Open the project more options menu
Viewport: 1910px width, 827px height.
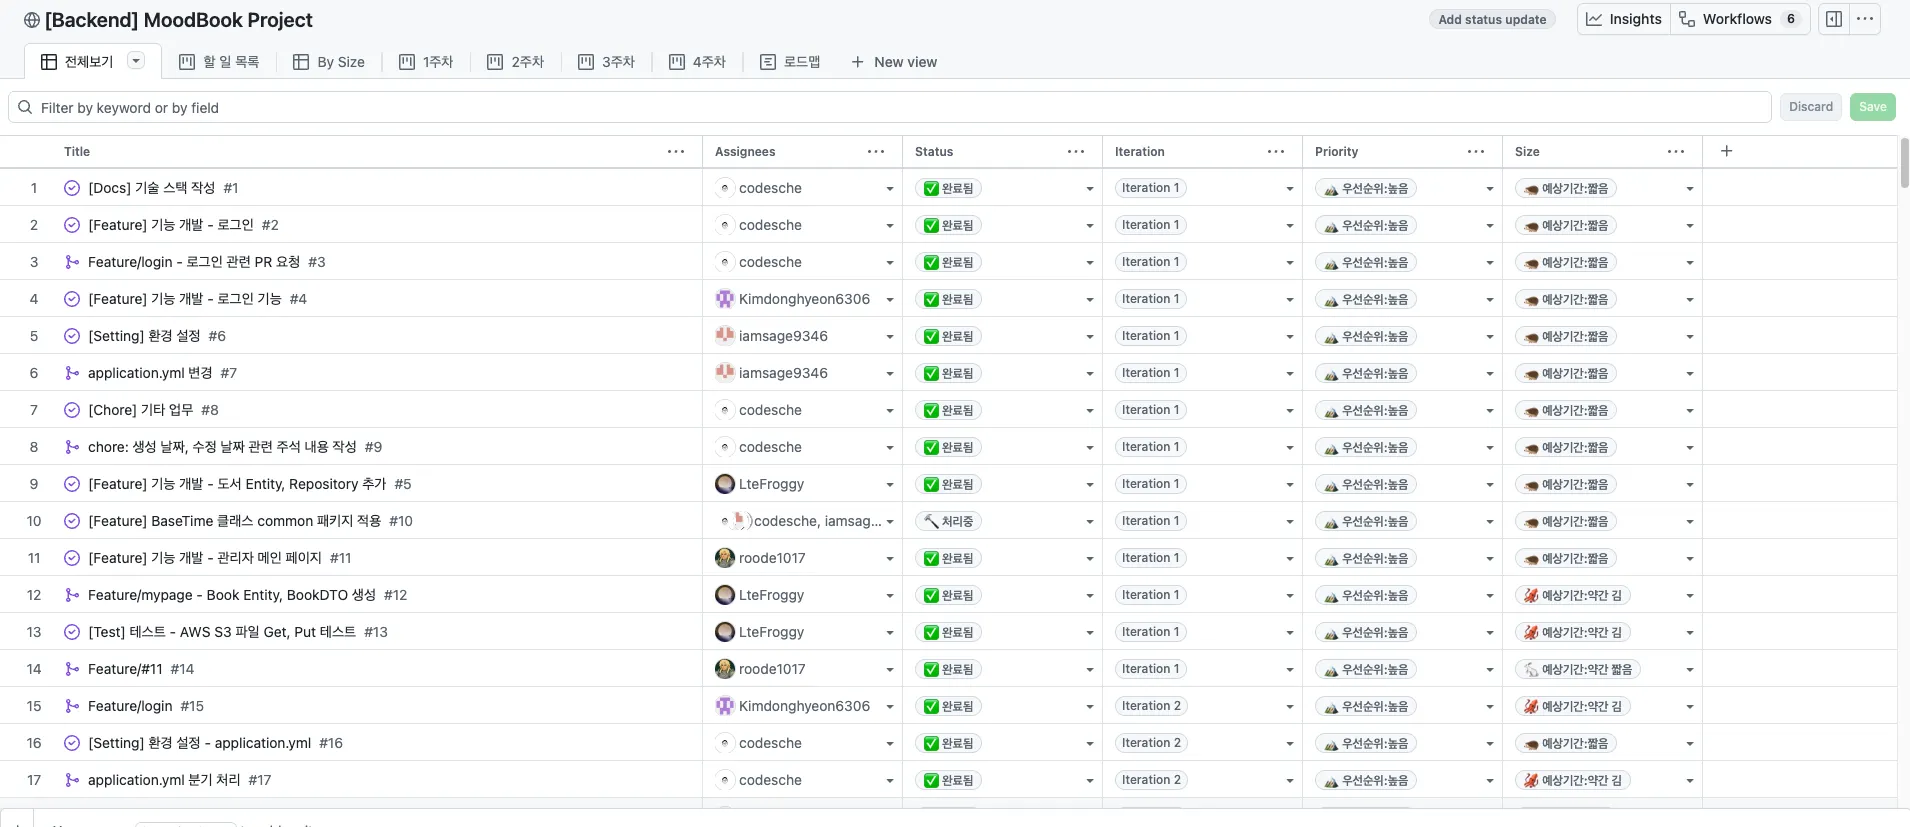click(x=1865, y=19)
